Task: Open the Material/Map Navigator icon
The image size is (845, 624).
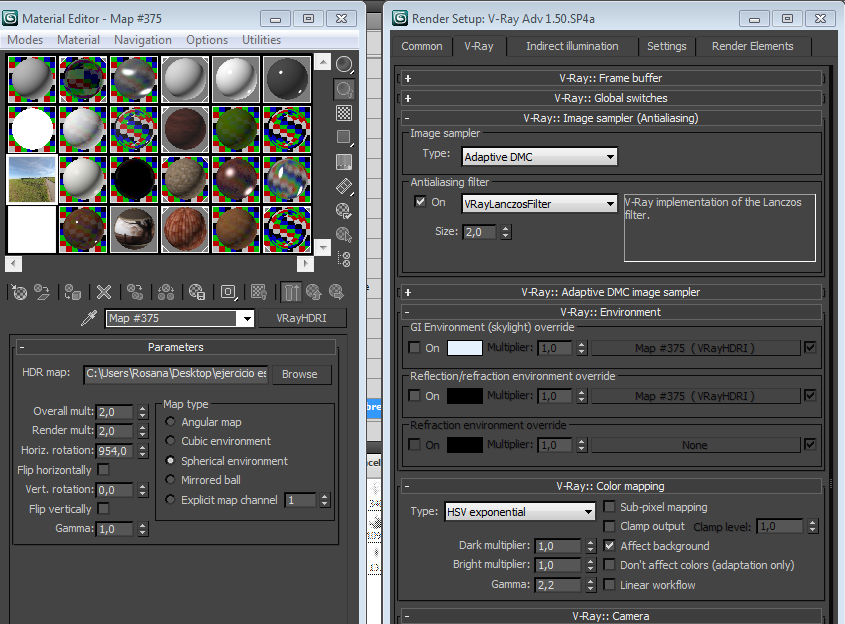Action: [344, 259]
